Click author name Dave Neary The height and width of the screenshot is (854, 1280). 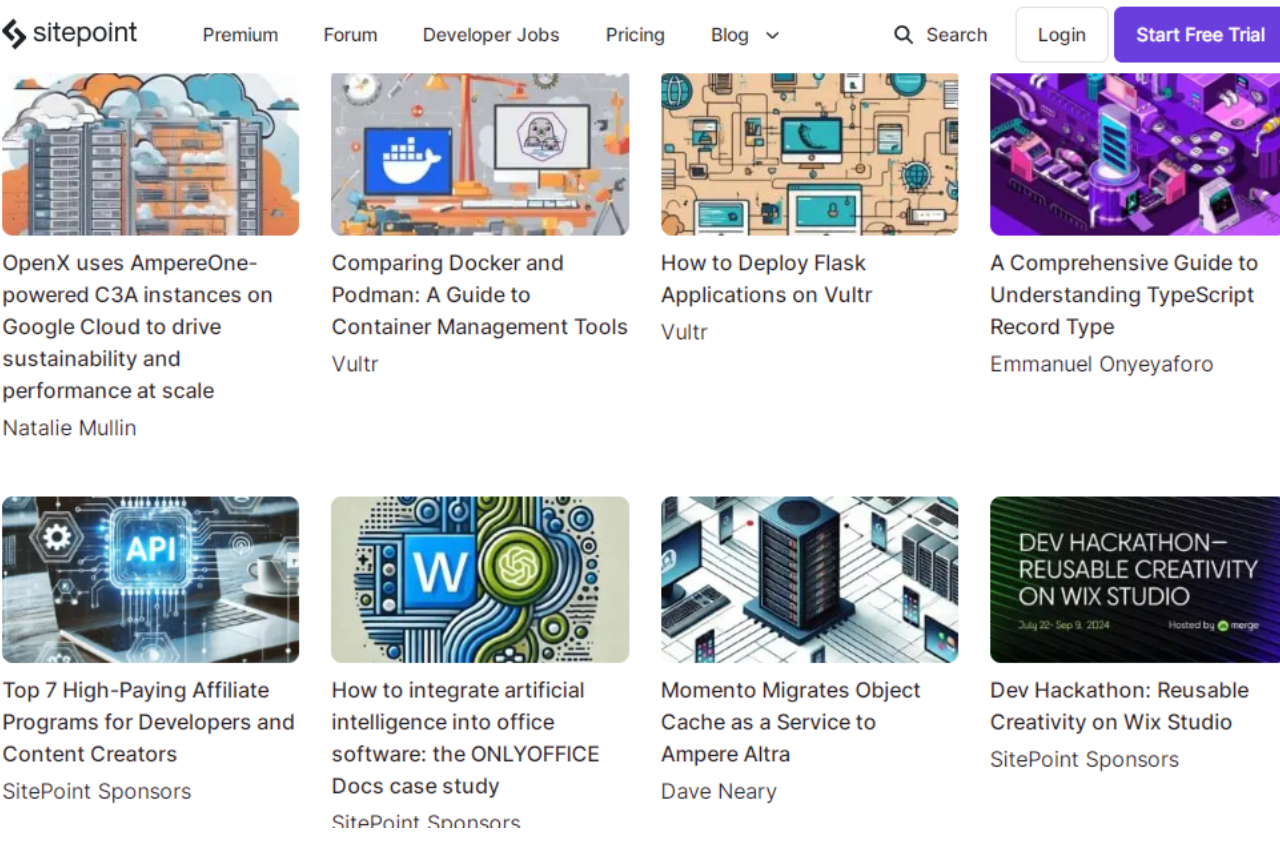tap(719, 791)
